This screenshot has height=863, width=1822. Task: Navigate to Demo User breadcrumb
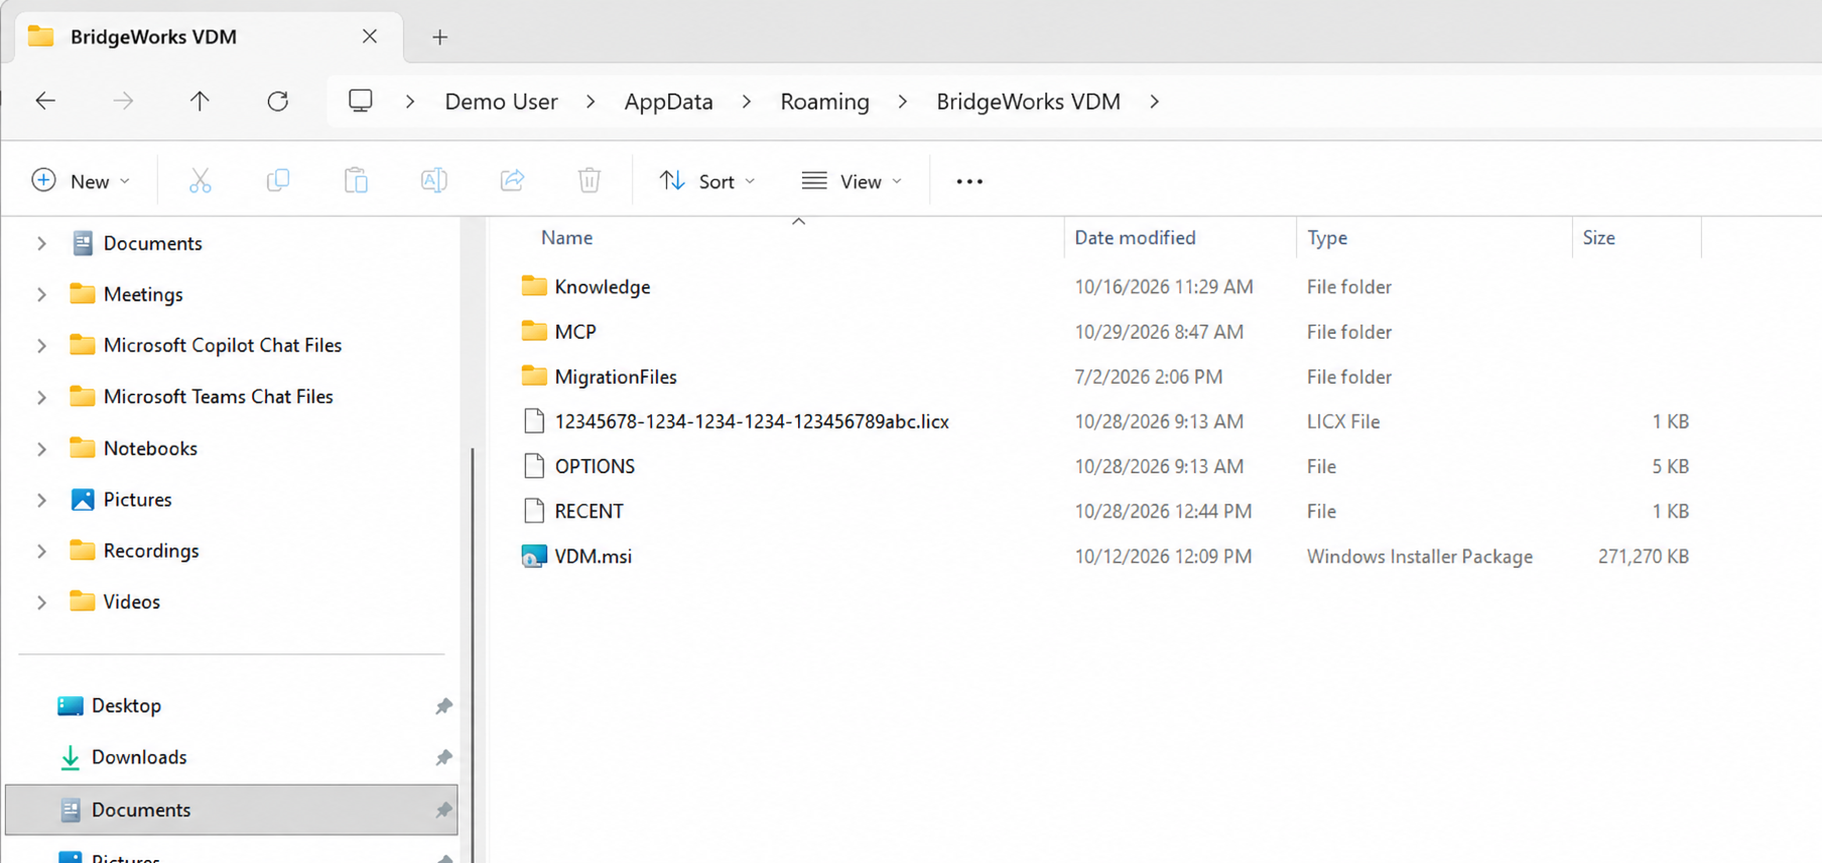[x=501, y=102]
